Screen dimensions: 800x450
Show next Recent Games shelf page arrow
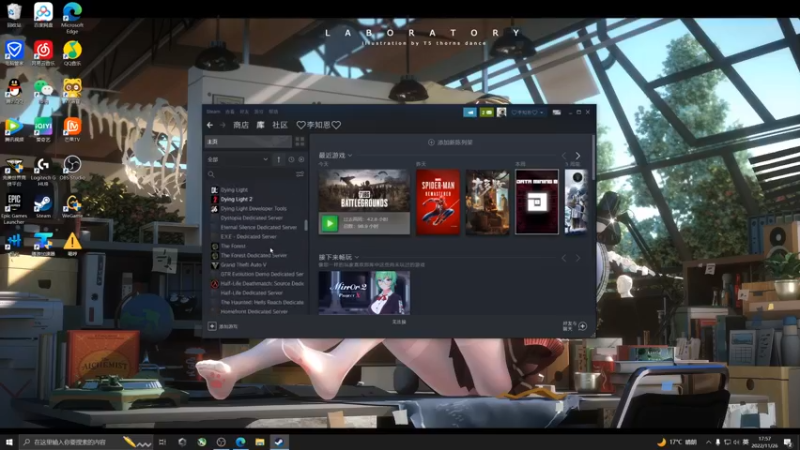pos(578,156)
